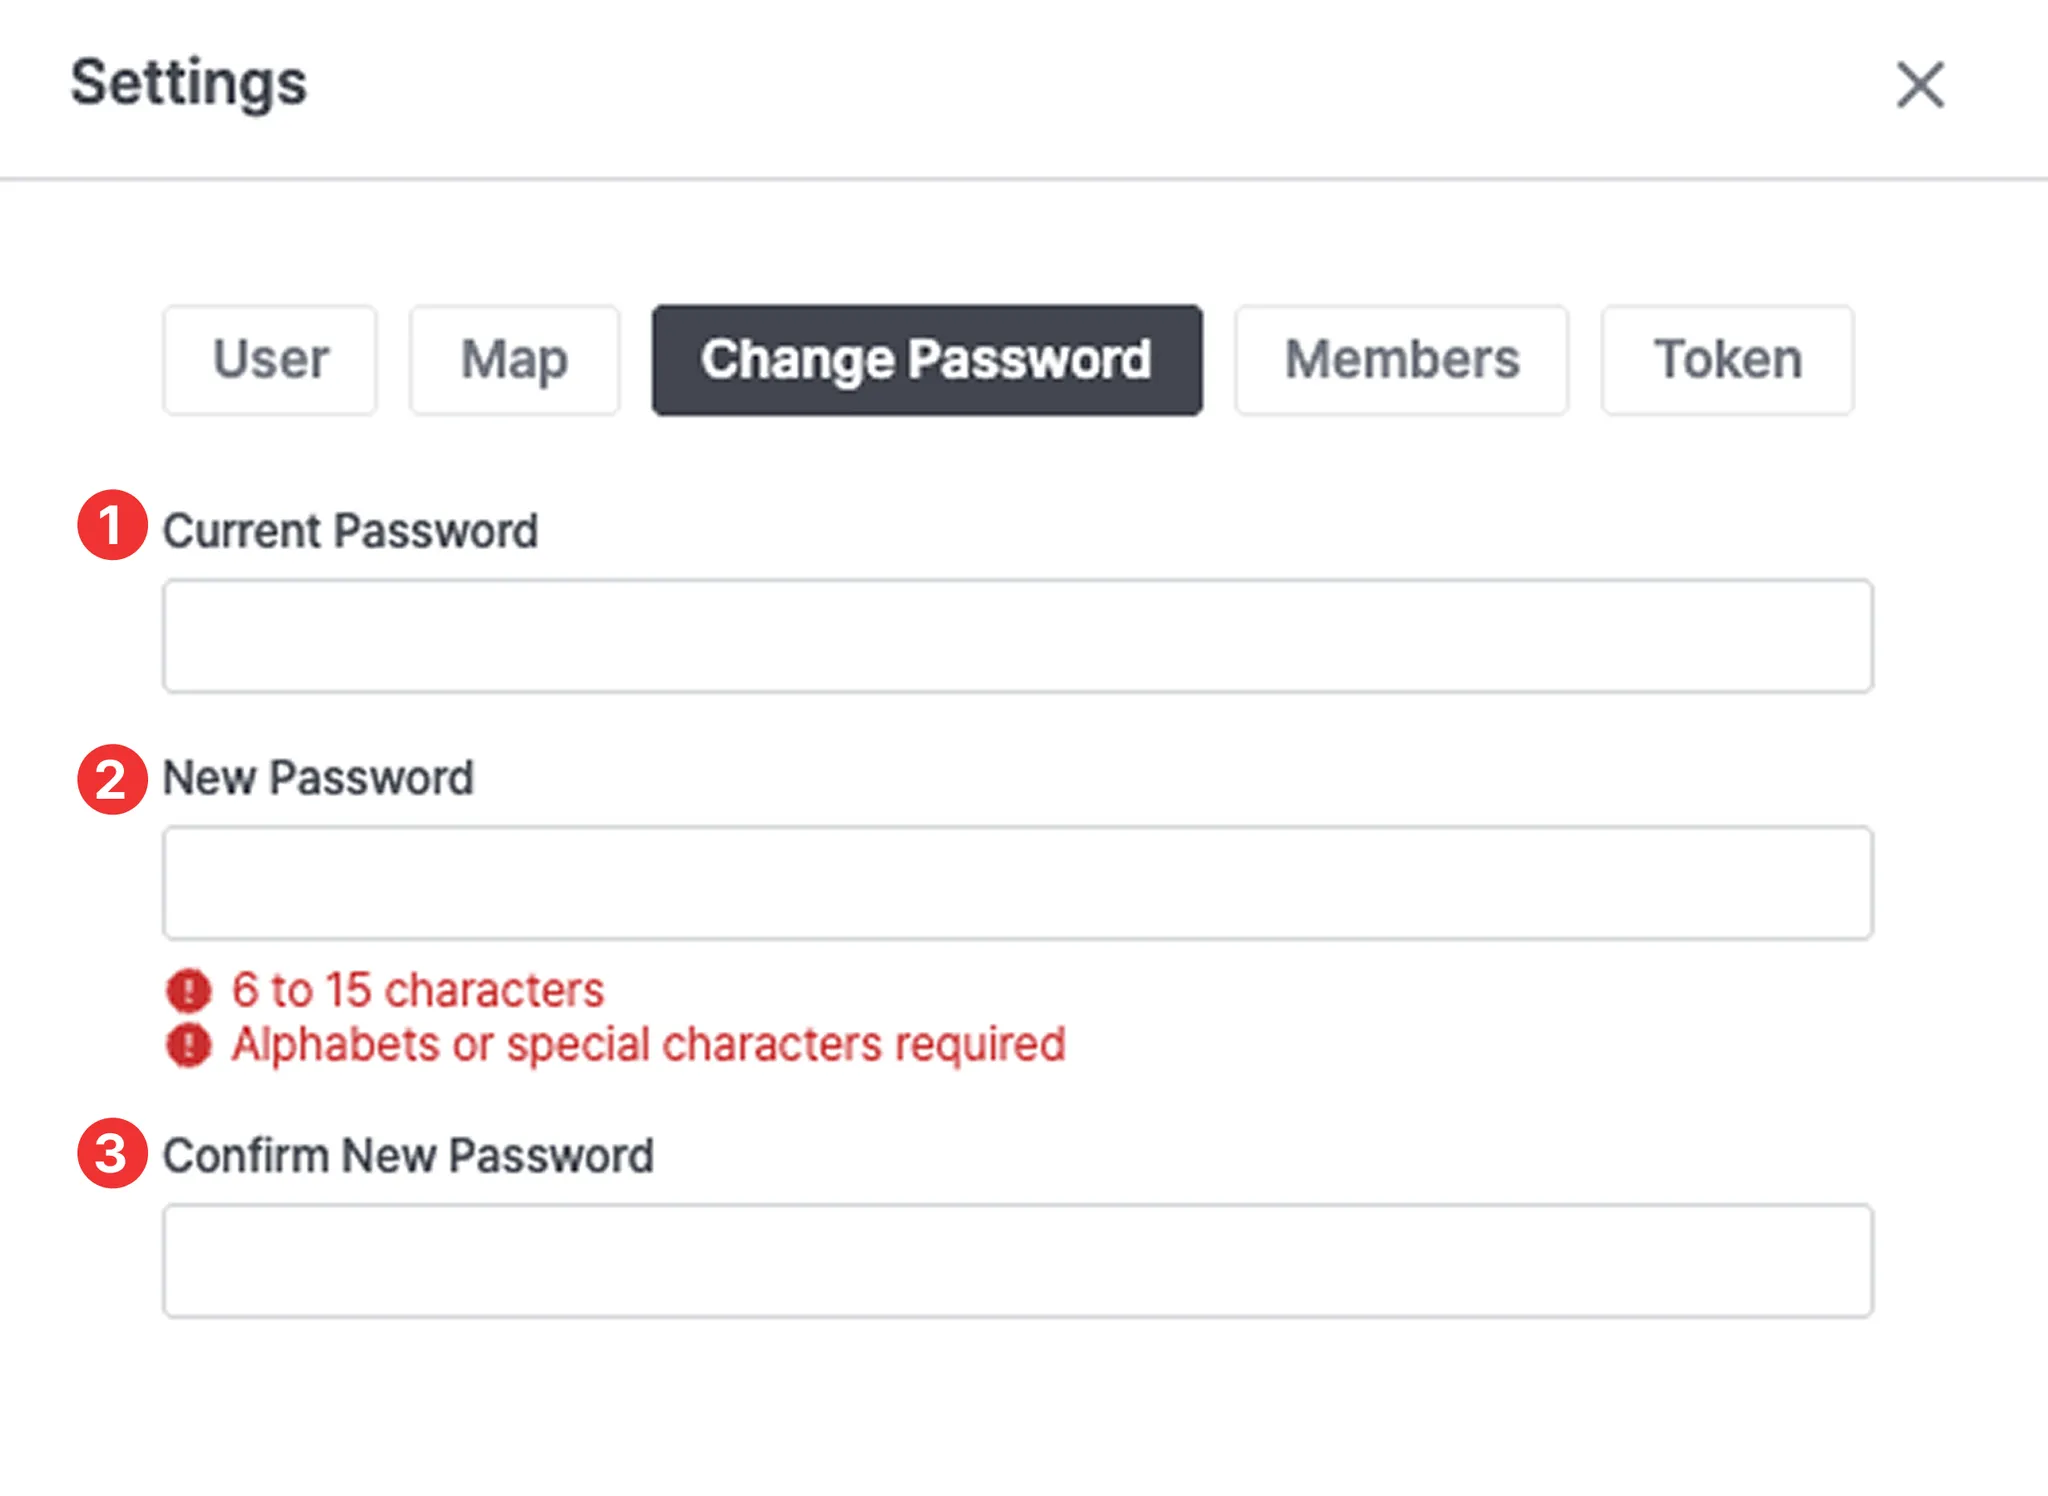Select the Change Password tab
Viewport: 2048px width, 1496px height.
[926, 360]
